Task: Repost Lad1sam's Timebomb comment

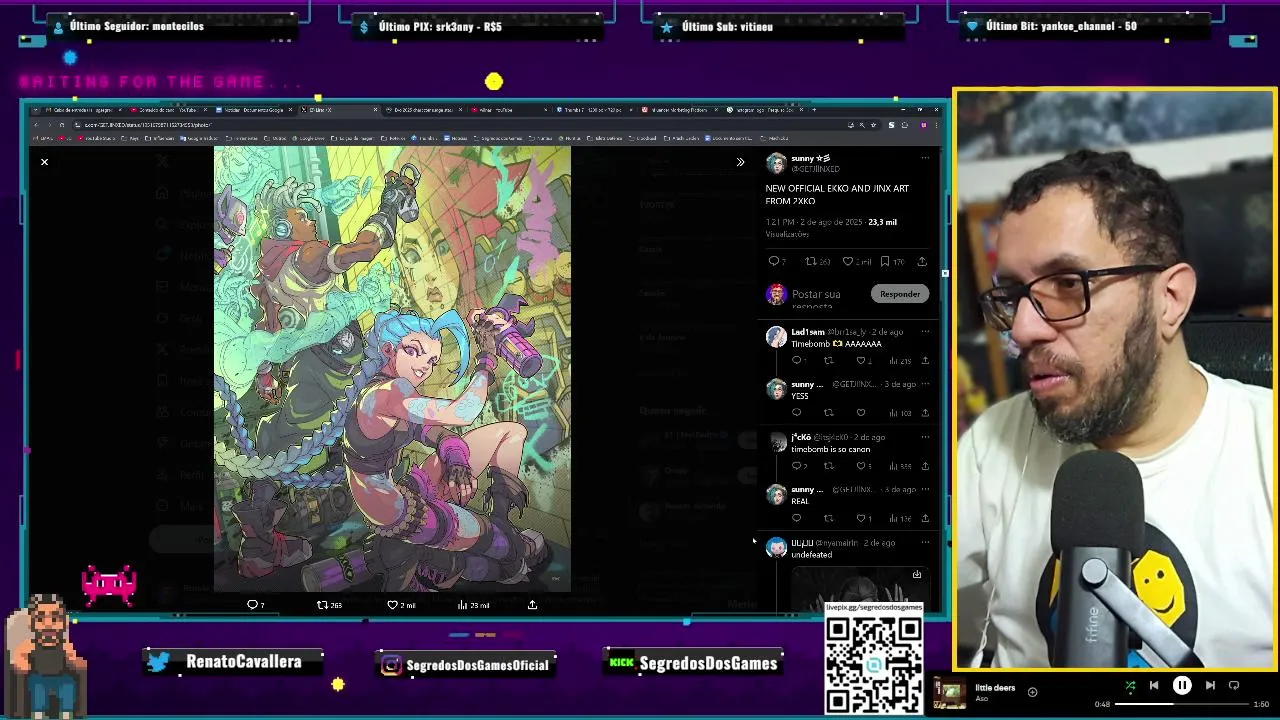Action: point(828,360)
